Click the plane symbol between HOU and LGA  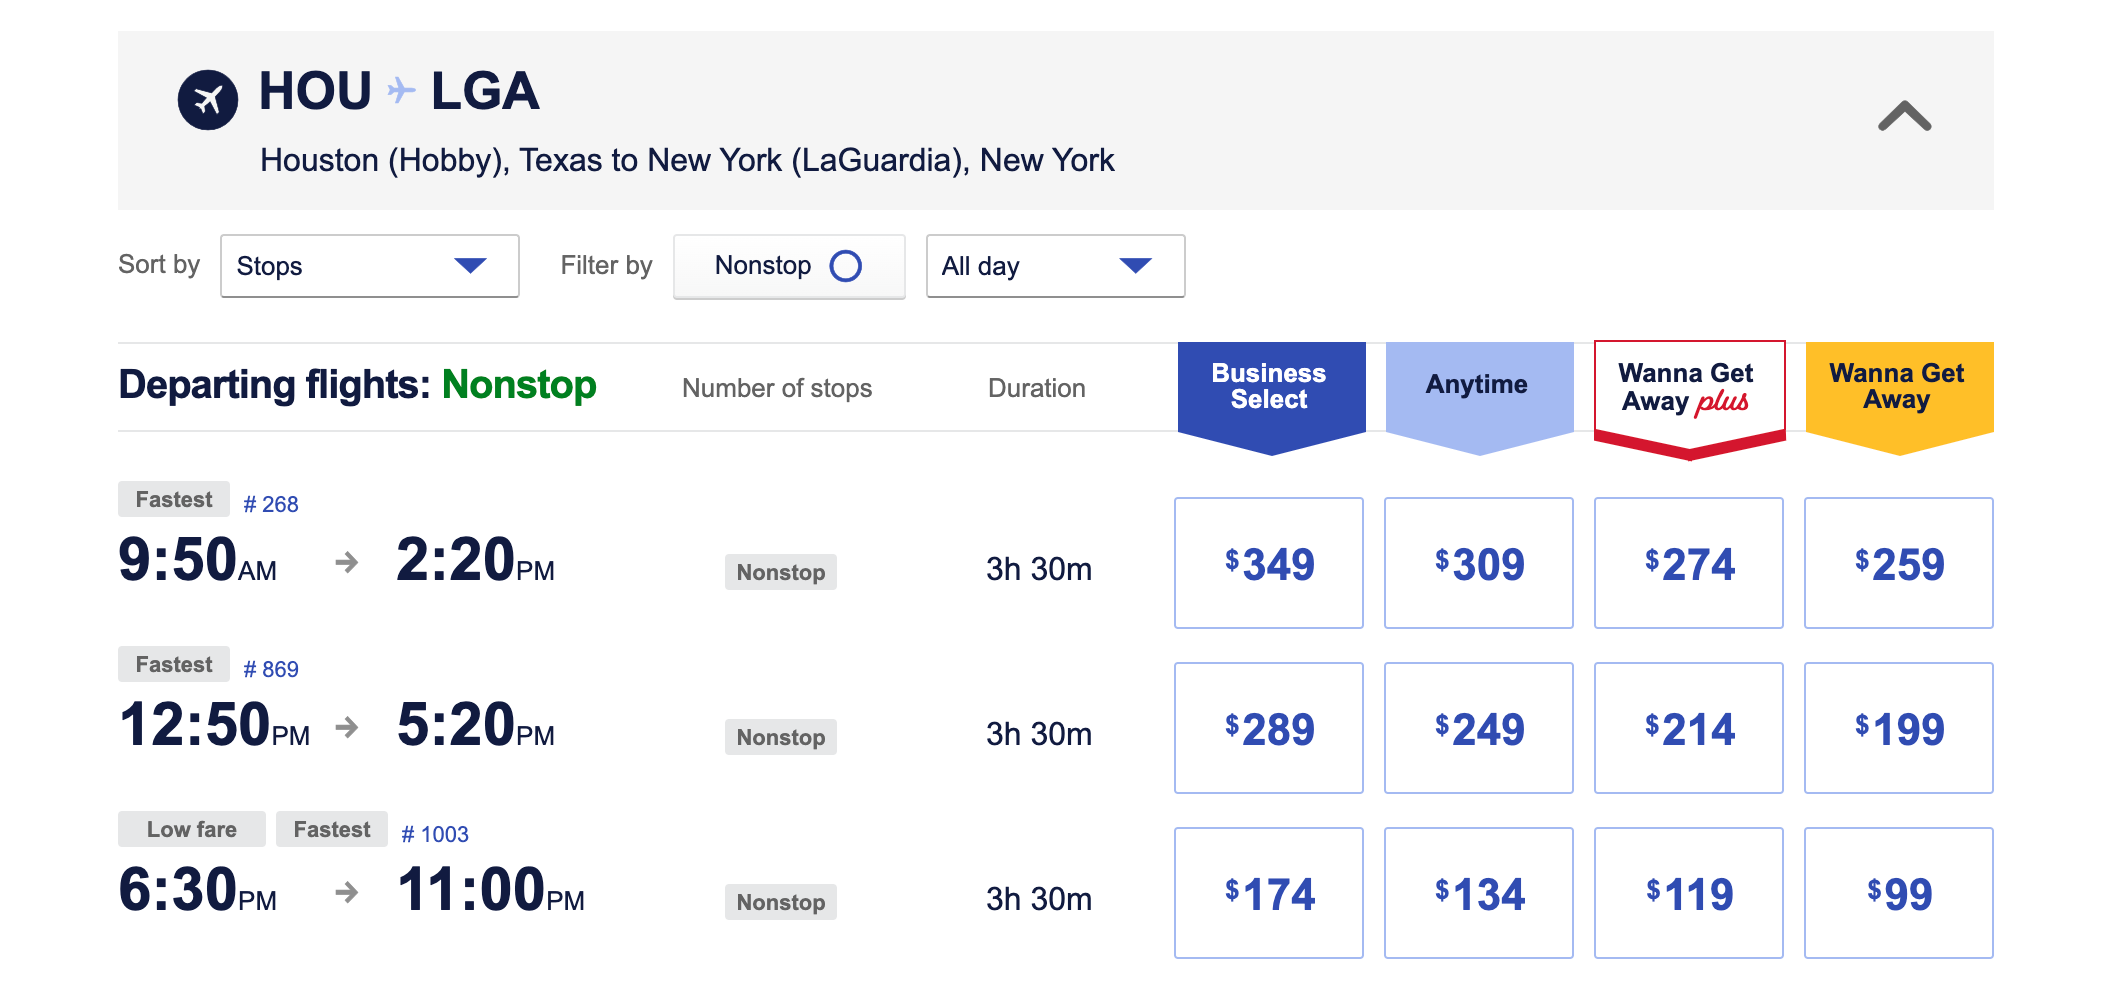point(400,92)
